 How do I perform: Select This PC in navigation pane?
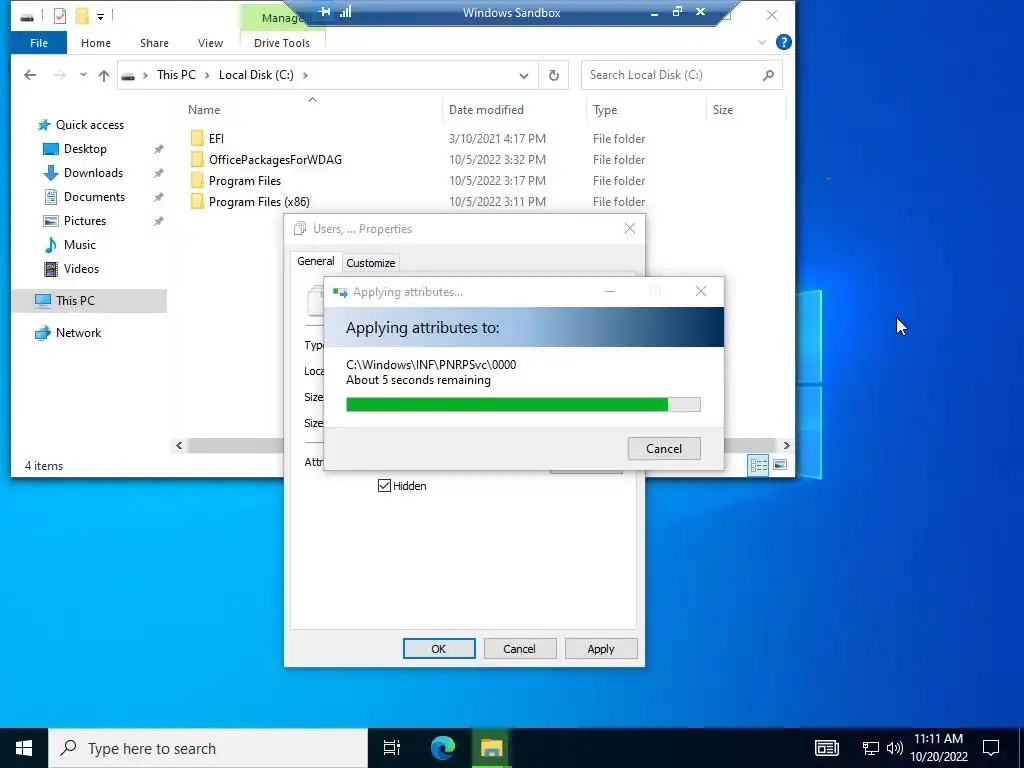coord(89,300)
